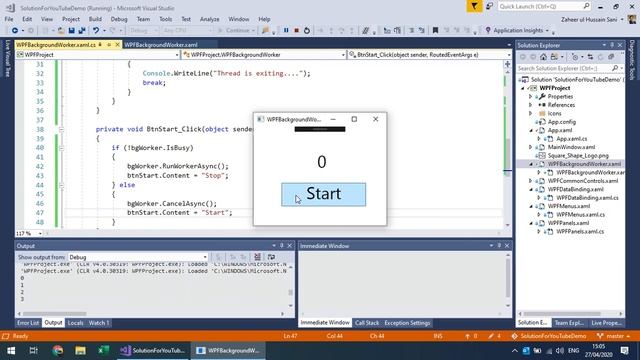The image size is (640, 360).
Task: Switch to the Team Explorer tab
Action: tap(569, 323)
